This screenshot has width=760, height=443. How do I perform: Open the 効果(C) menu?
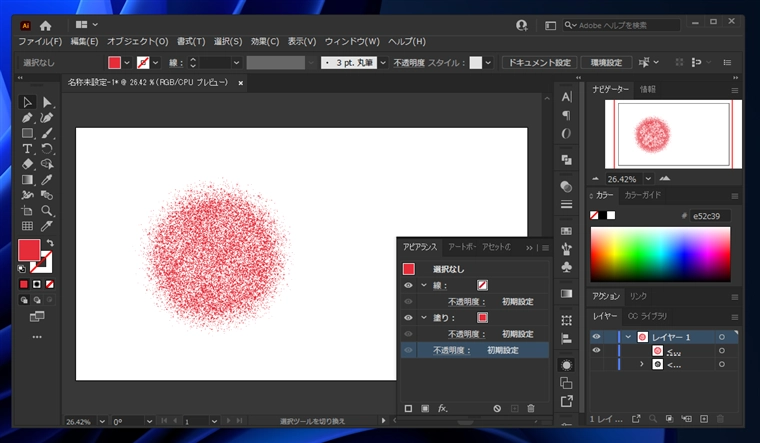(265, 42)
